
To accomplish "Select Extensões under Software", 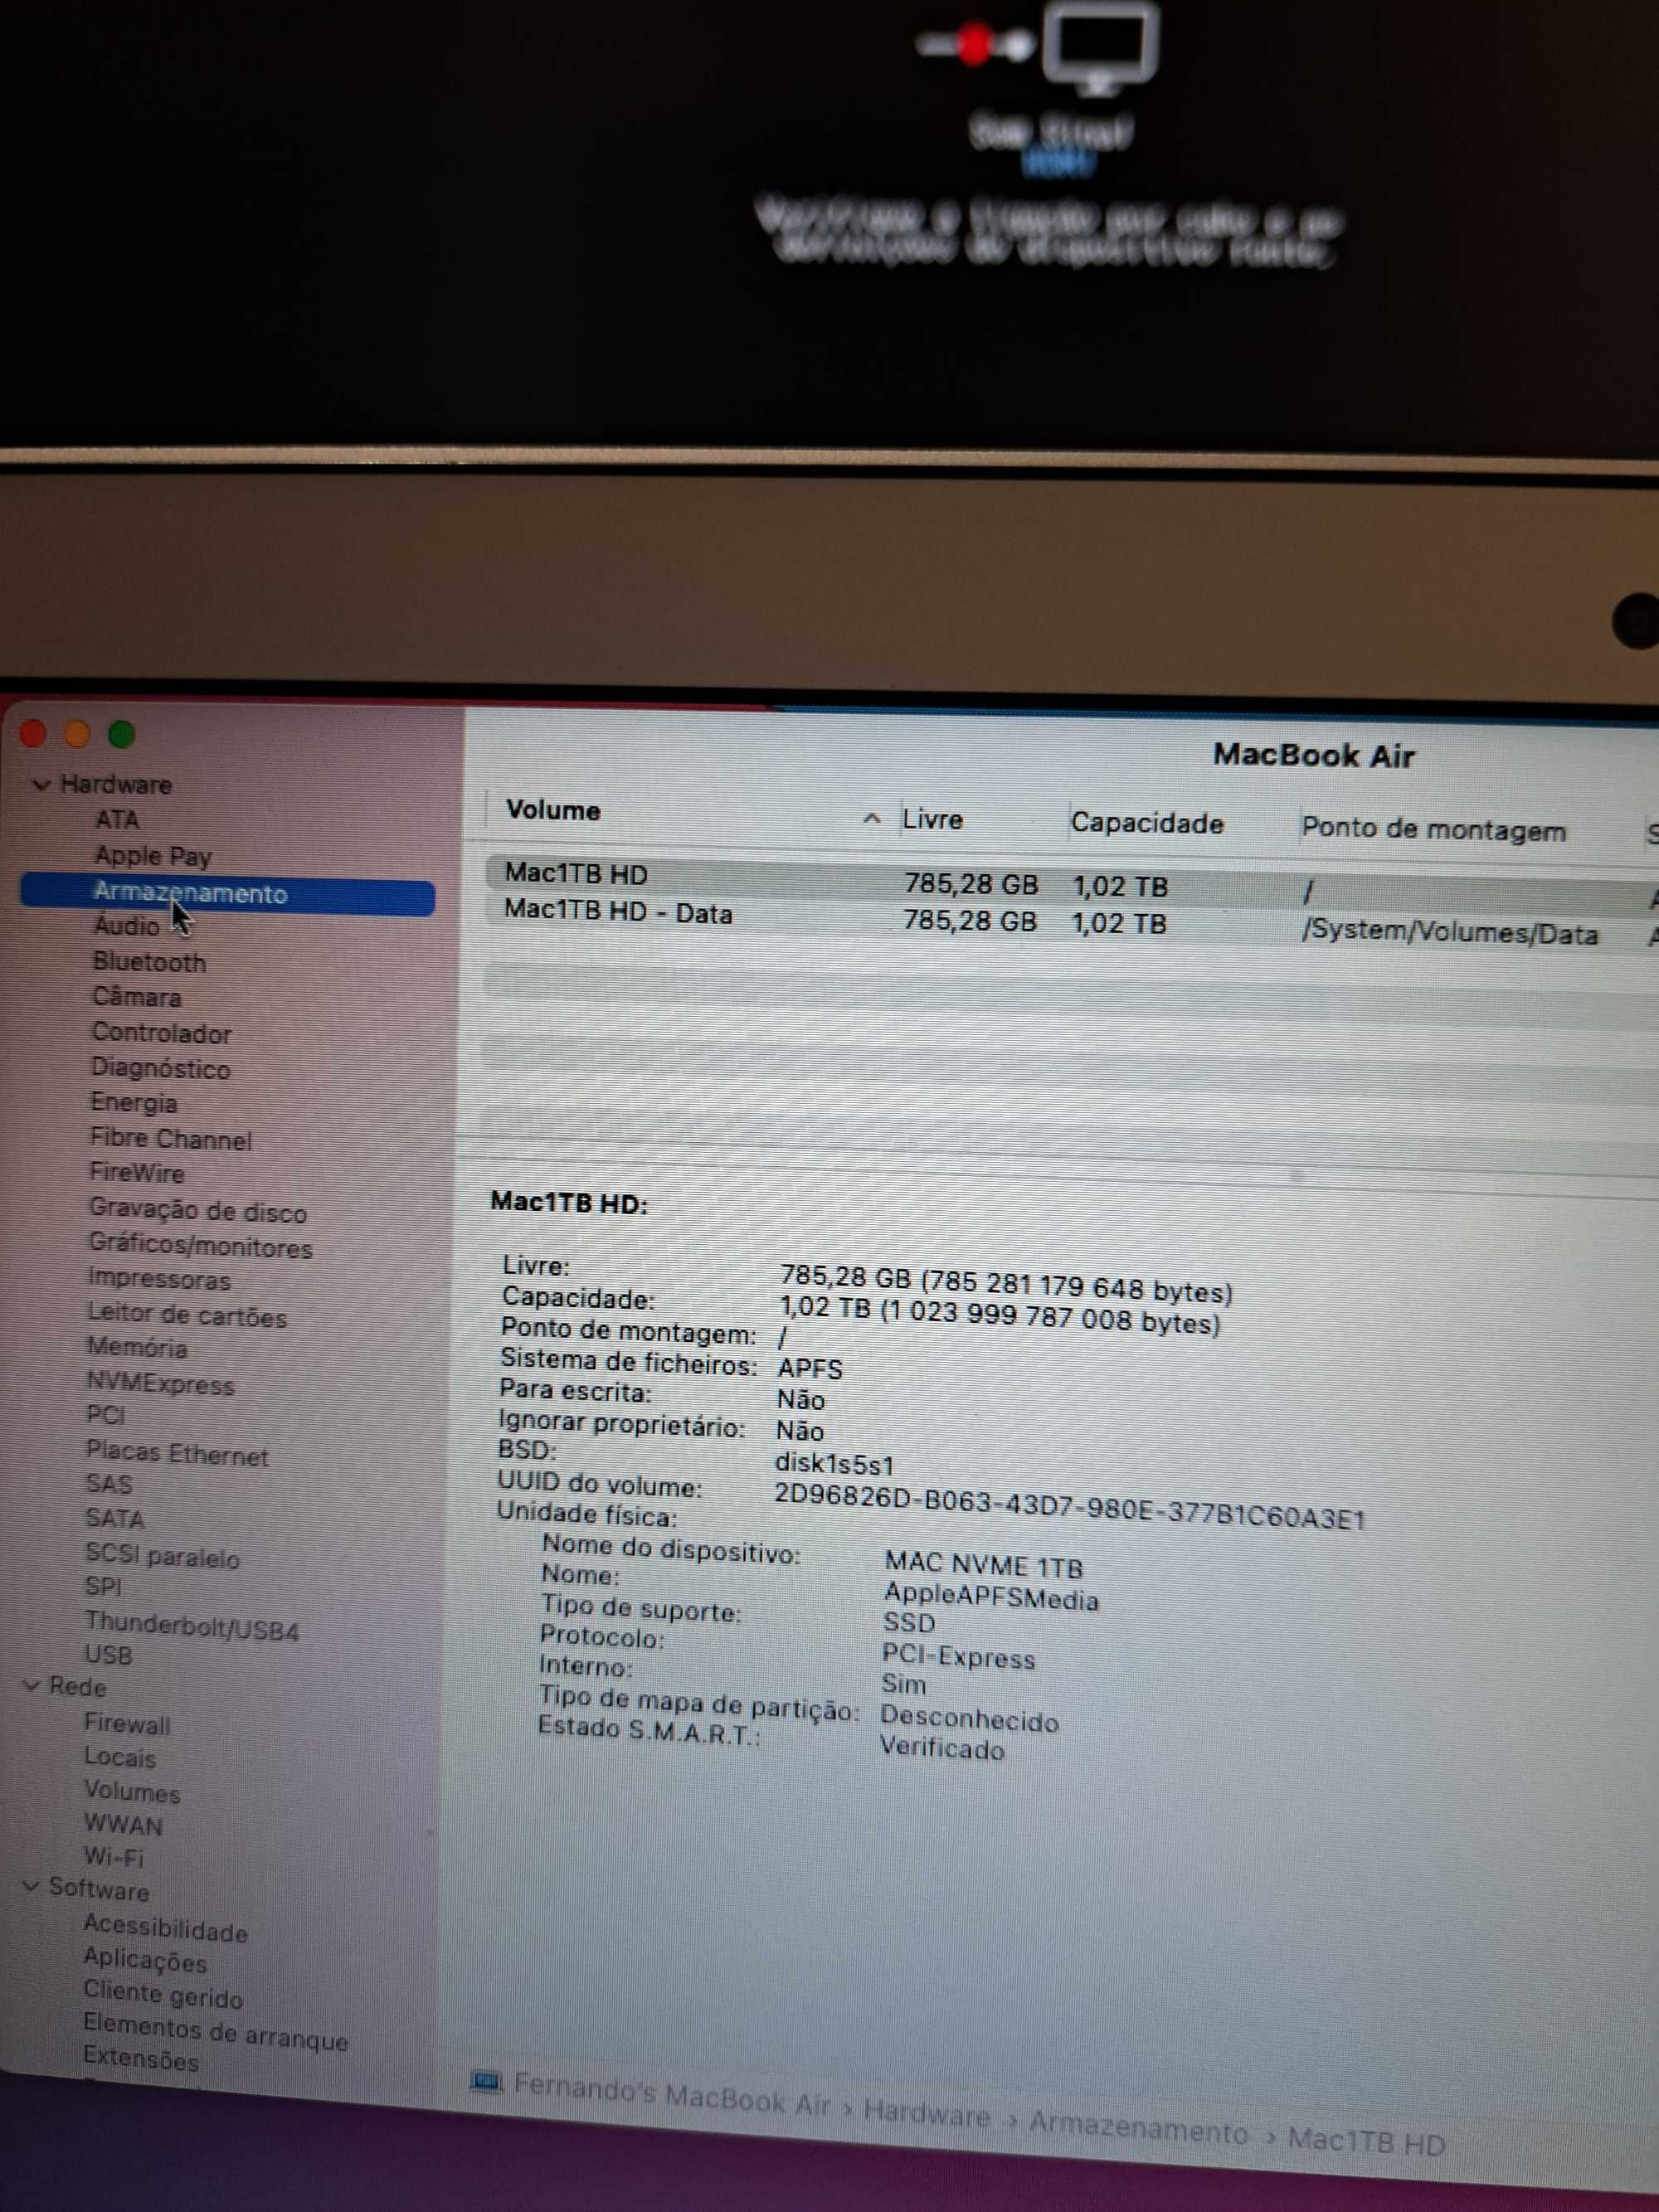I will click(141, 2060).
